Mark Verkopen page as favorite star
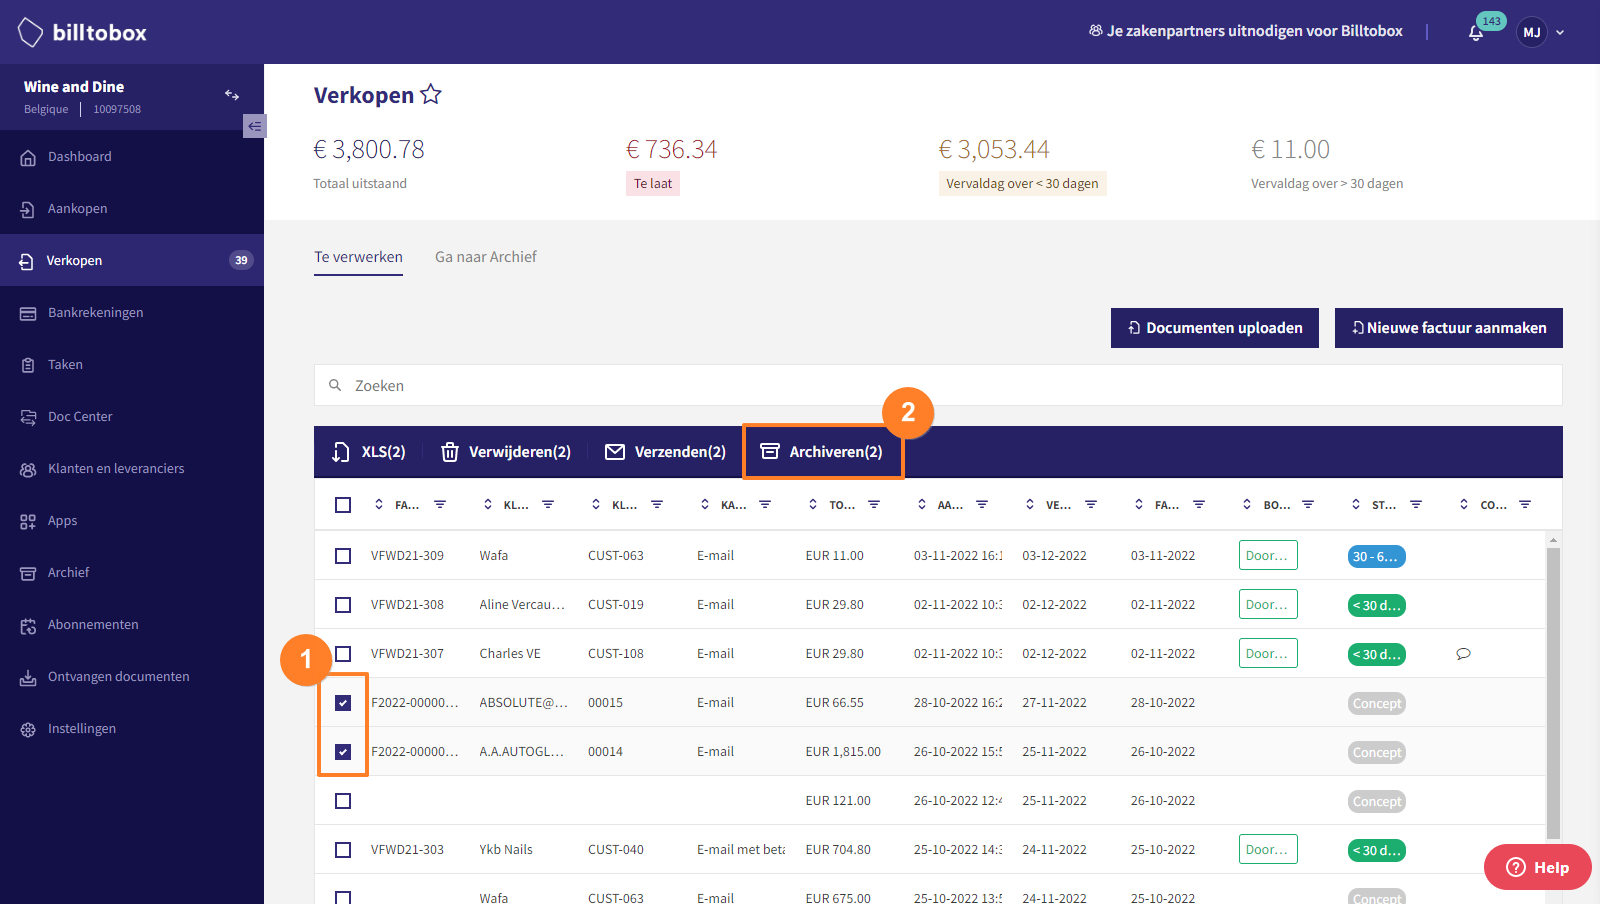This screenshot has height=904, width=1600. click(x=431, y=94)
